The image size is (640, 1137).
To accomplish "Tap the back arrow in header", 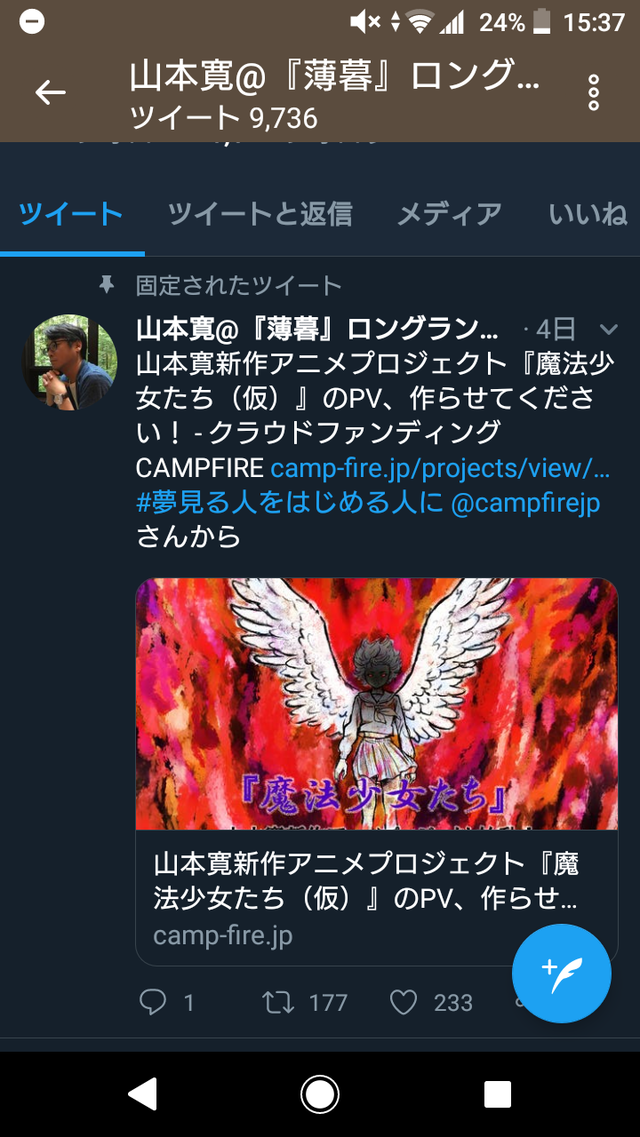I will [x=51, y=92].
